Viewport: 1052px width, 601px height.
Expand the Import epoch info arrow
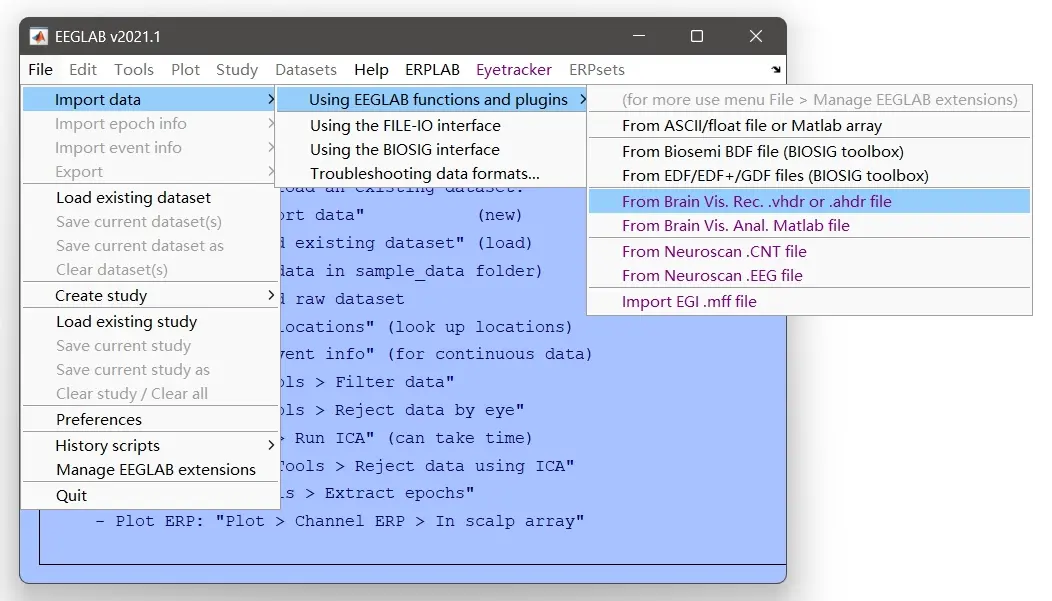click(270, 123)
